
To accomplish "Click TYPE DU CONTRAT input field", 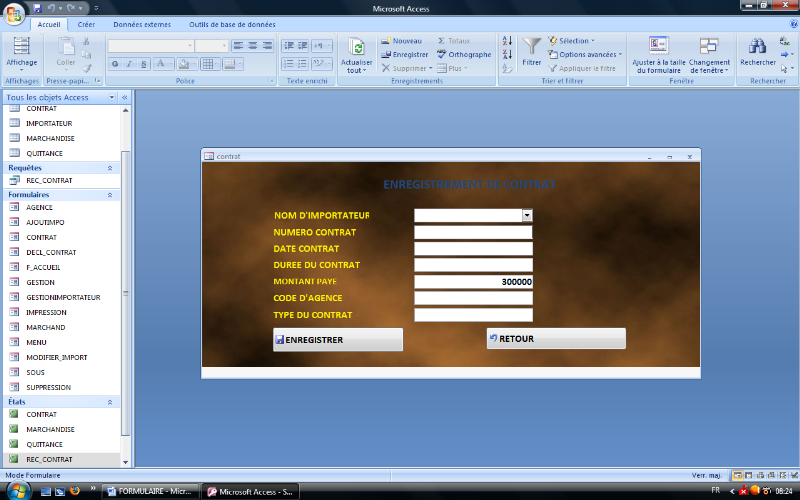I will pyautogui.click(x=473, y=315).
